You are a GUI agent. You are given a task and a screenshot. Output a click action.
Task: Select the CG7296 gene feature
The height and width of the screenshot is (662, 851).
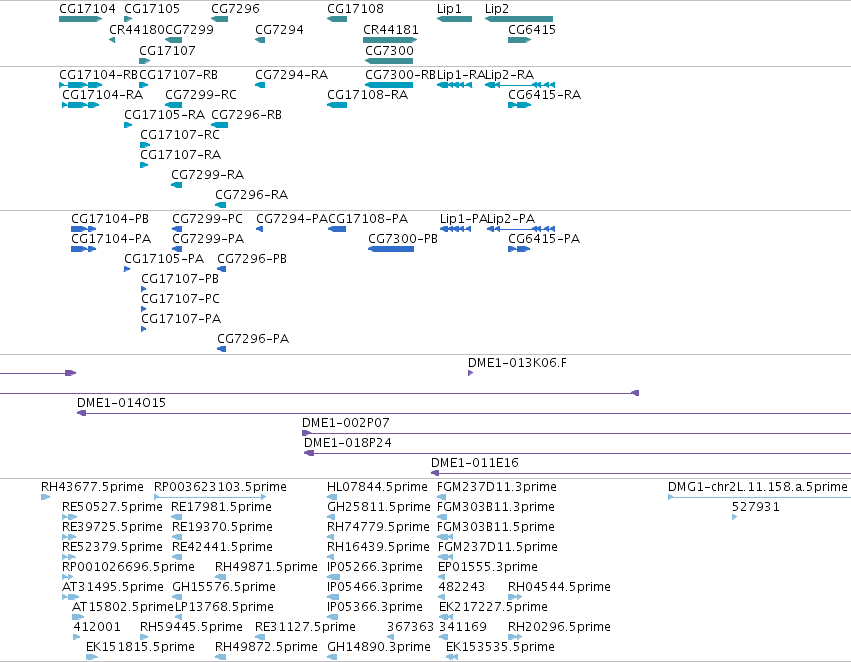click(219, 19)
